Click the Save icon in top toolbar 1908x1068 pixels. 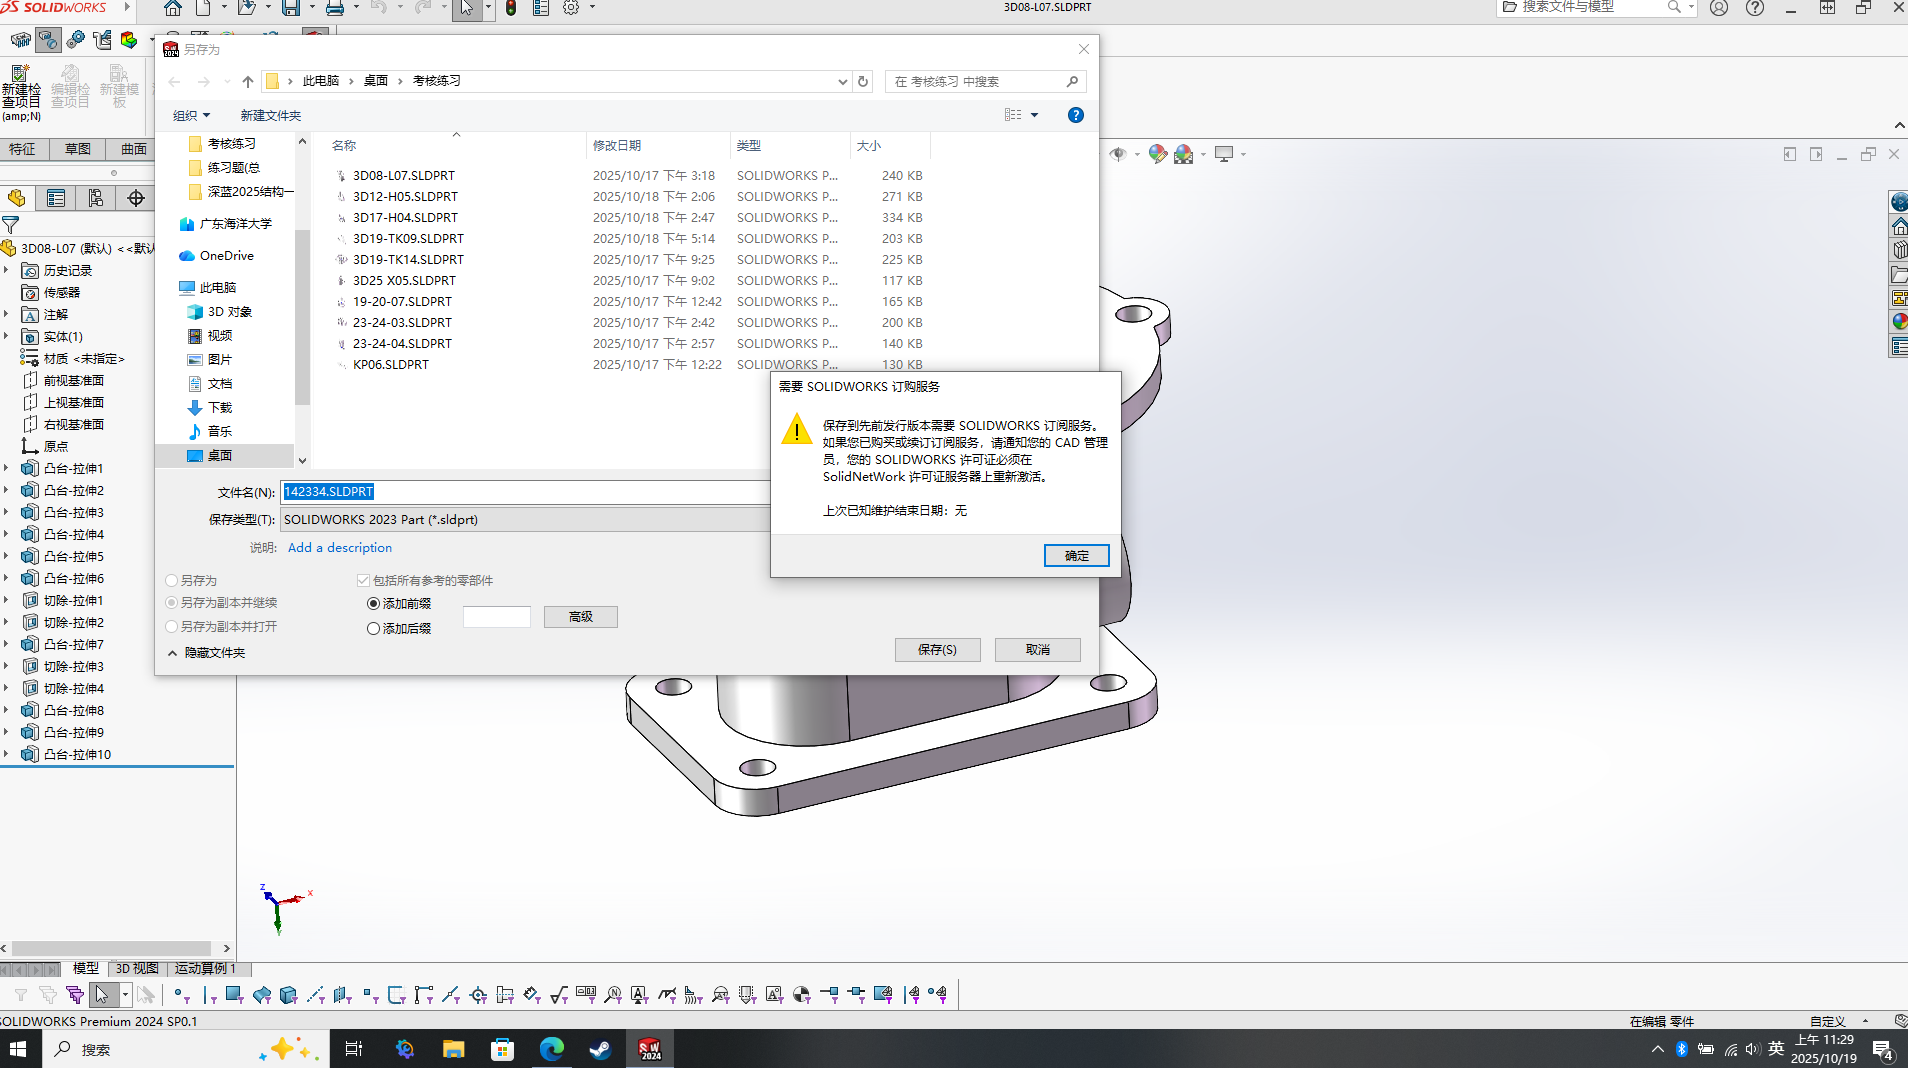coord(291,8)
